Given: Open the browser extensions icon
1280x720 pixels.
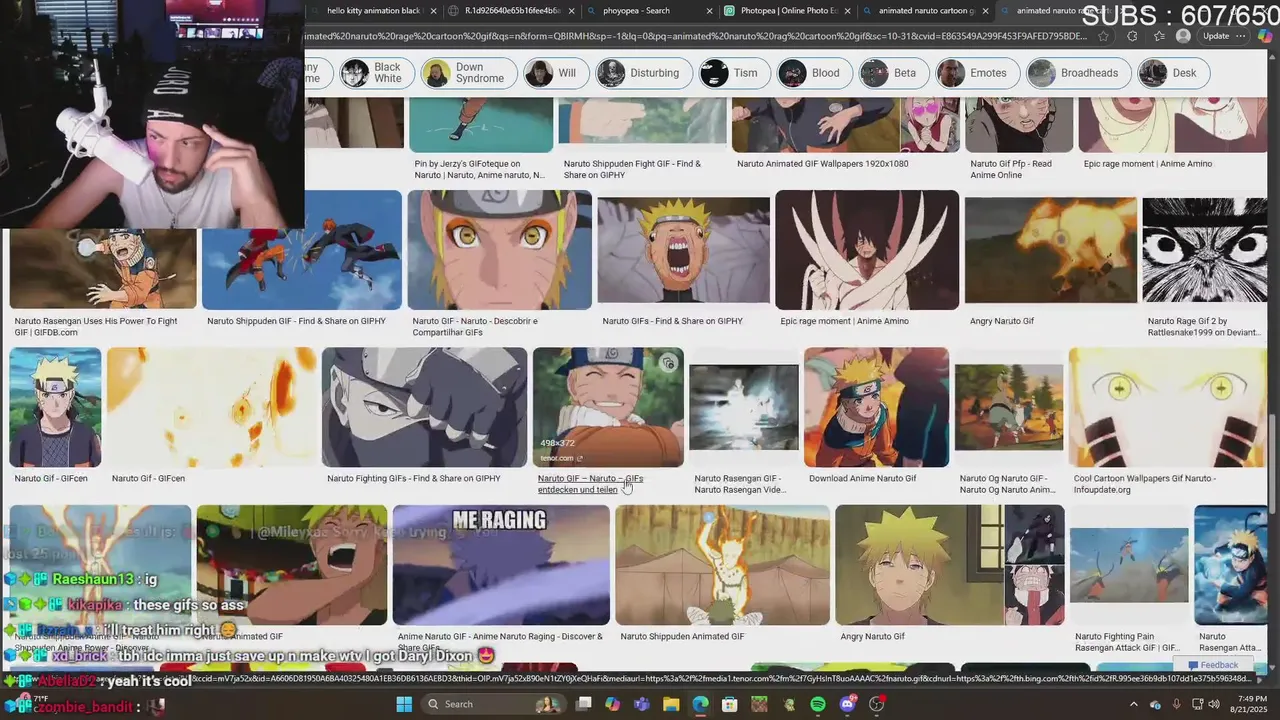Looking at the screenshot, I should (x=1132, y=36).
